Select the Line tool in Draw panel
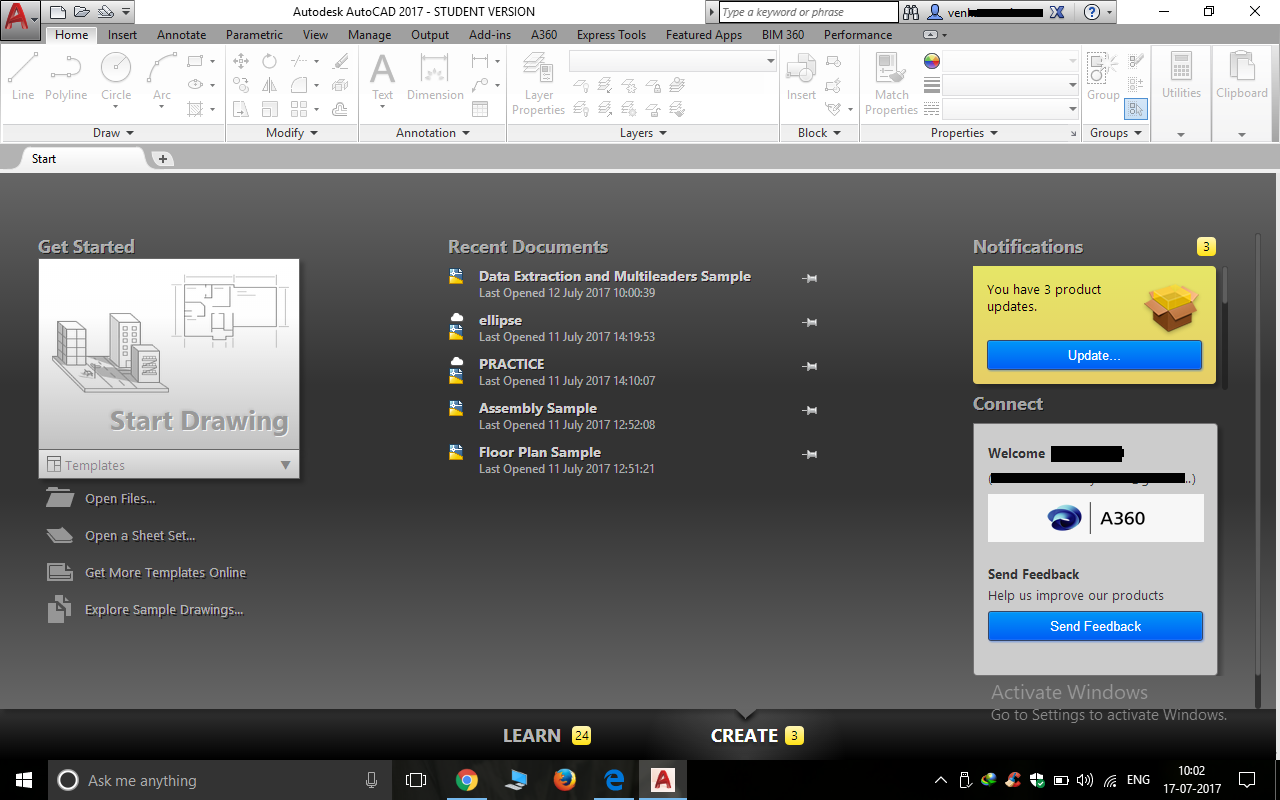Screen dimensions: 1280x800 coord(23,76)
